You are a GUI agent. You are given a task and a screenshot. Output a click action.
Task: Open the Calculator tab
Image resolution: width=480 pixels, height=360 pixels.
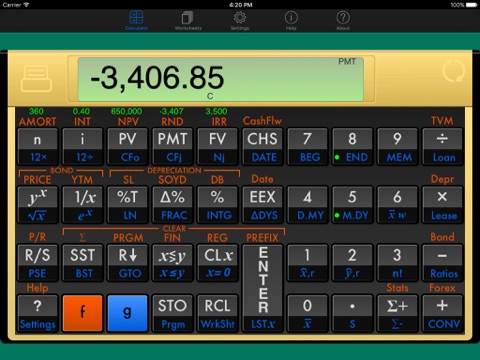136,20
